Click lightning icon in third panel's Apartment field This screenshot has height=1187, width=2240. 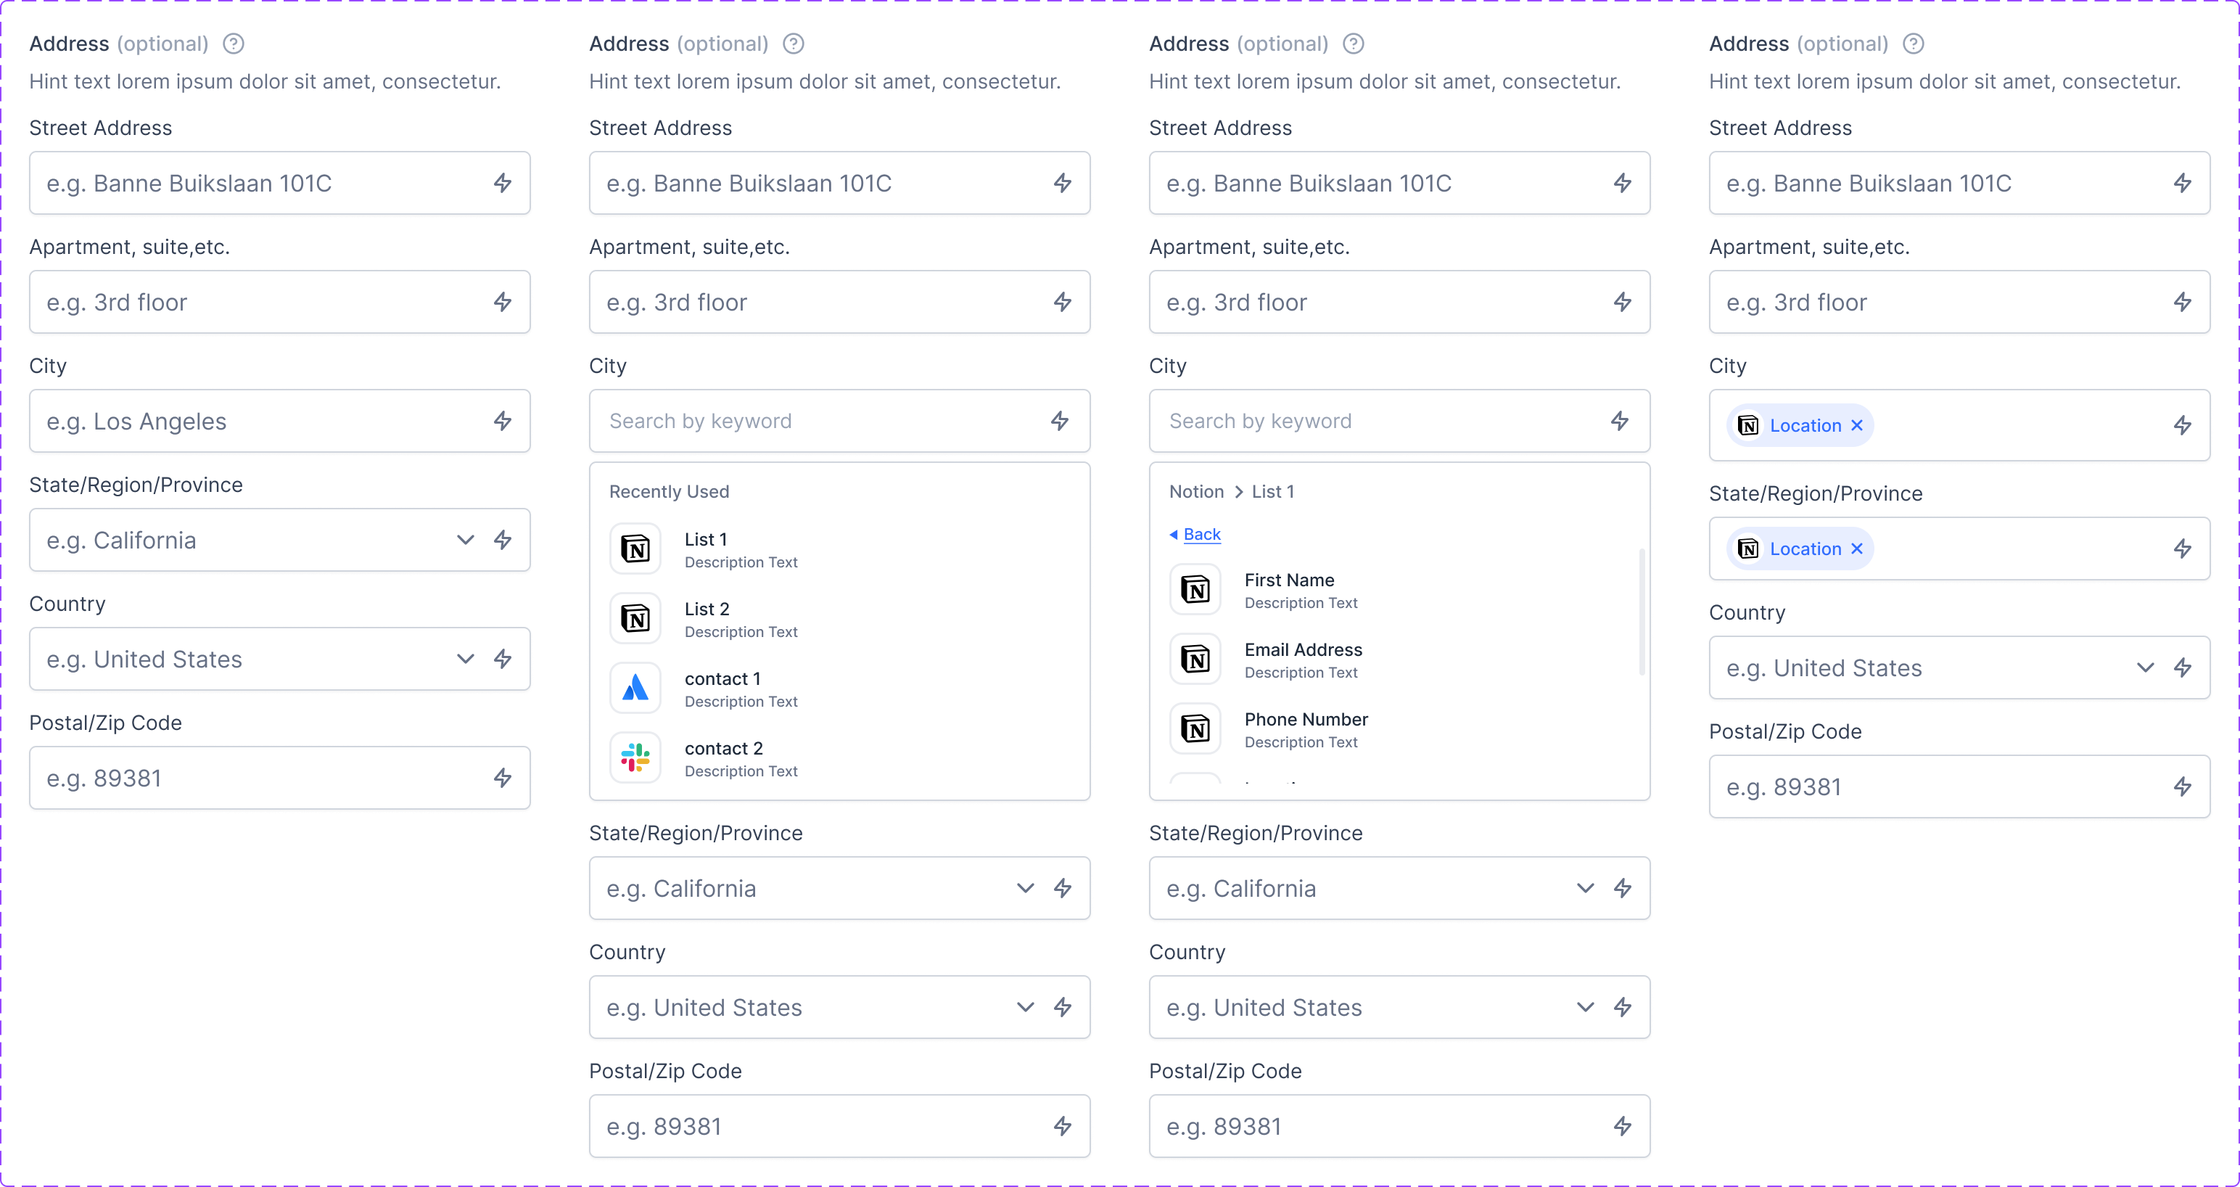(1623, 302)
